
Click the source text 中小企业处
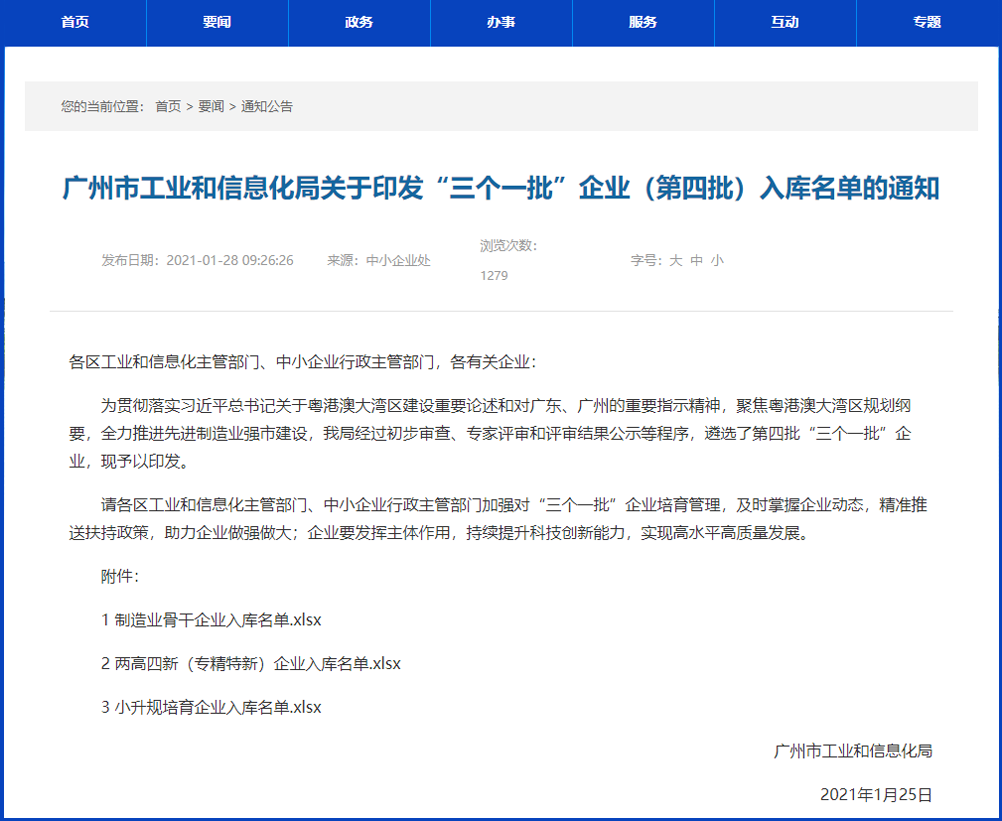pos(398,260)
